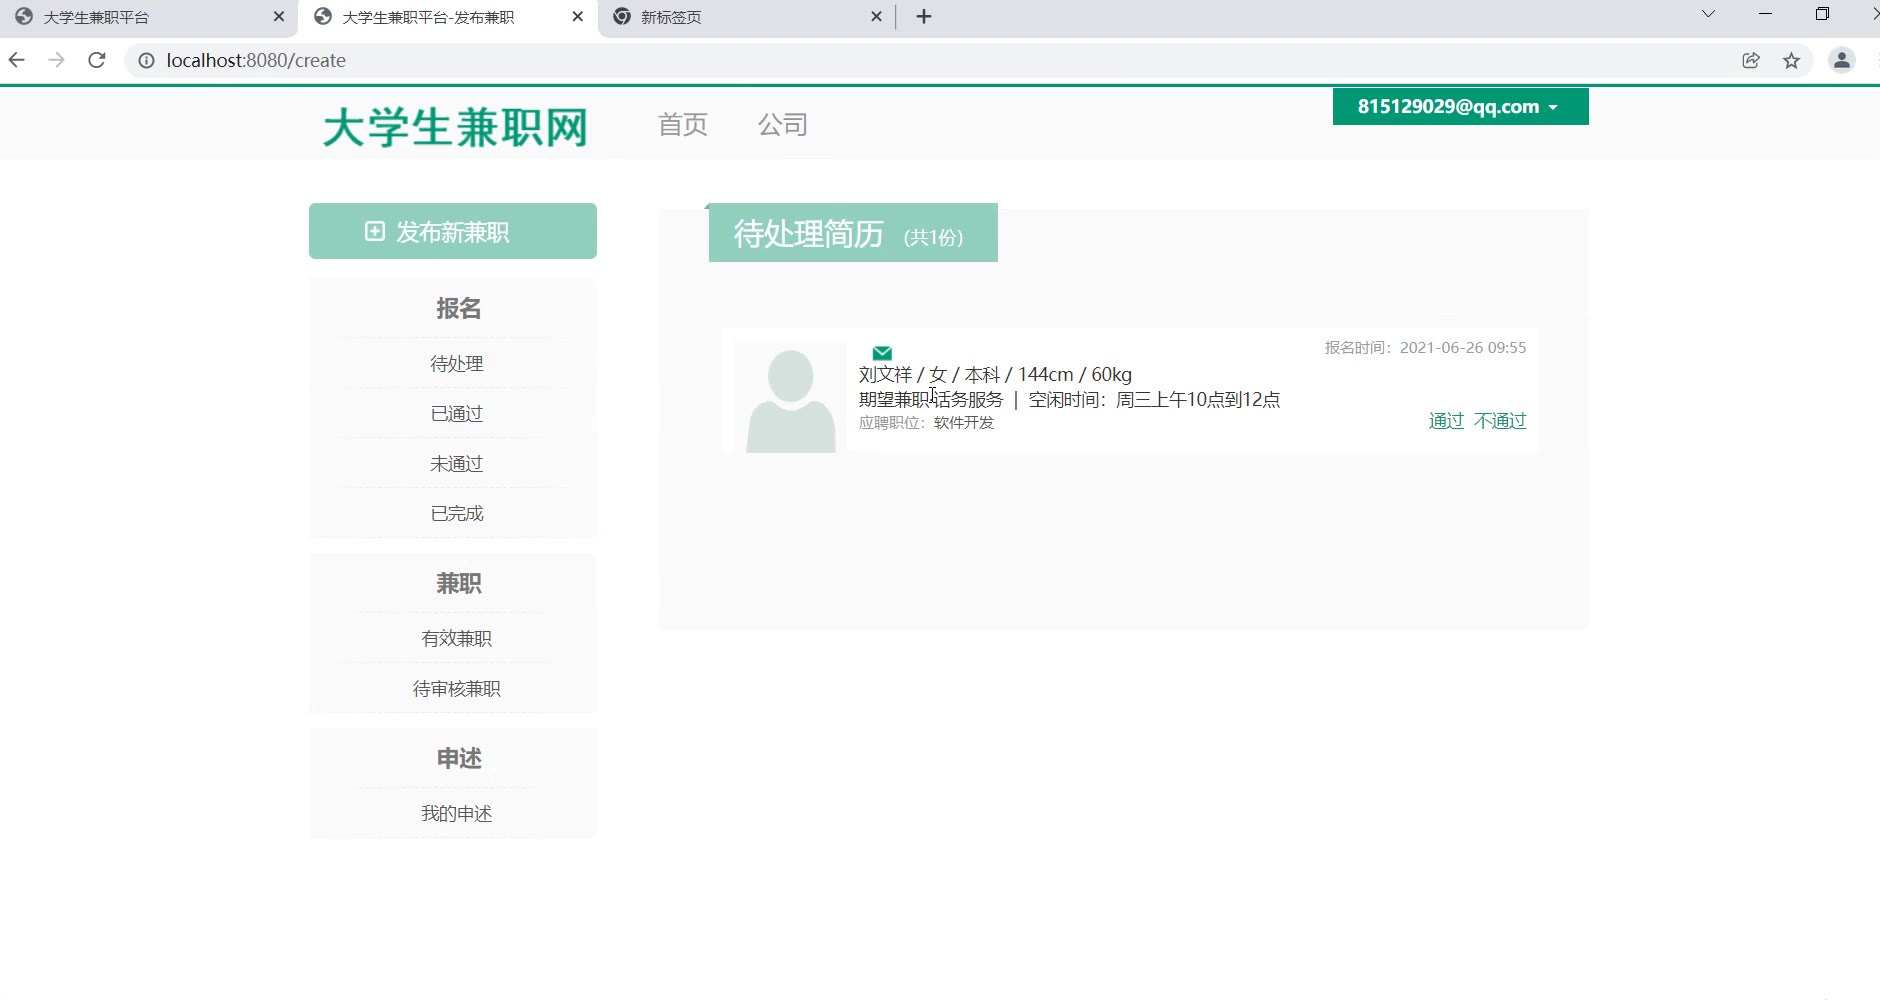Open the tab search chevron dropdown
The width and height of the screenshot is (1880, 1000).
1708,14
